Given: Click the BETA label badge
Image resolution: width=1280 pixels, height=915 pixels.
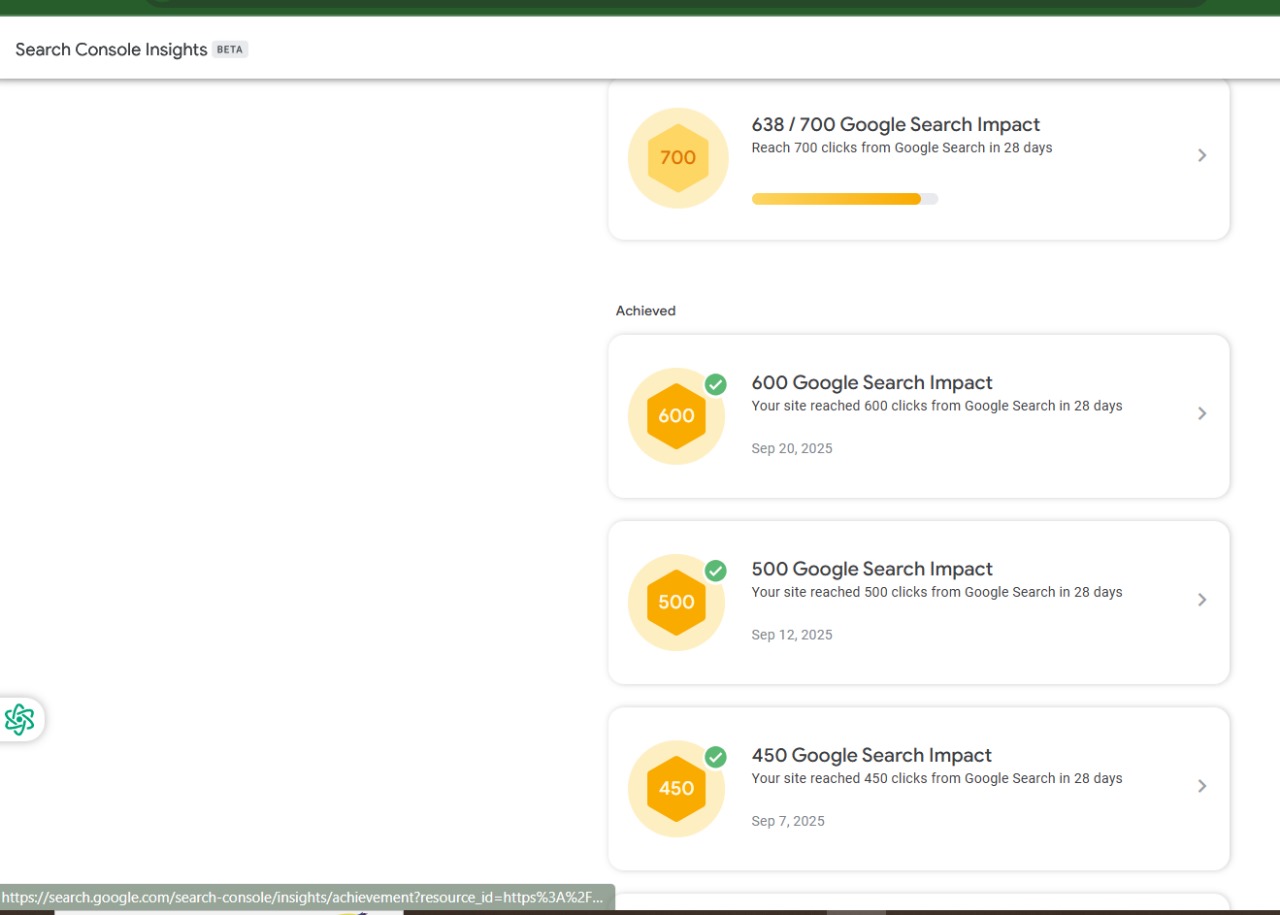Looking at the screenshot, I should coord(230,49).
